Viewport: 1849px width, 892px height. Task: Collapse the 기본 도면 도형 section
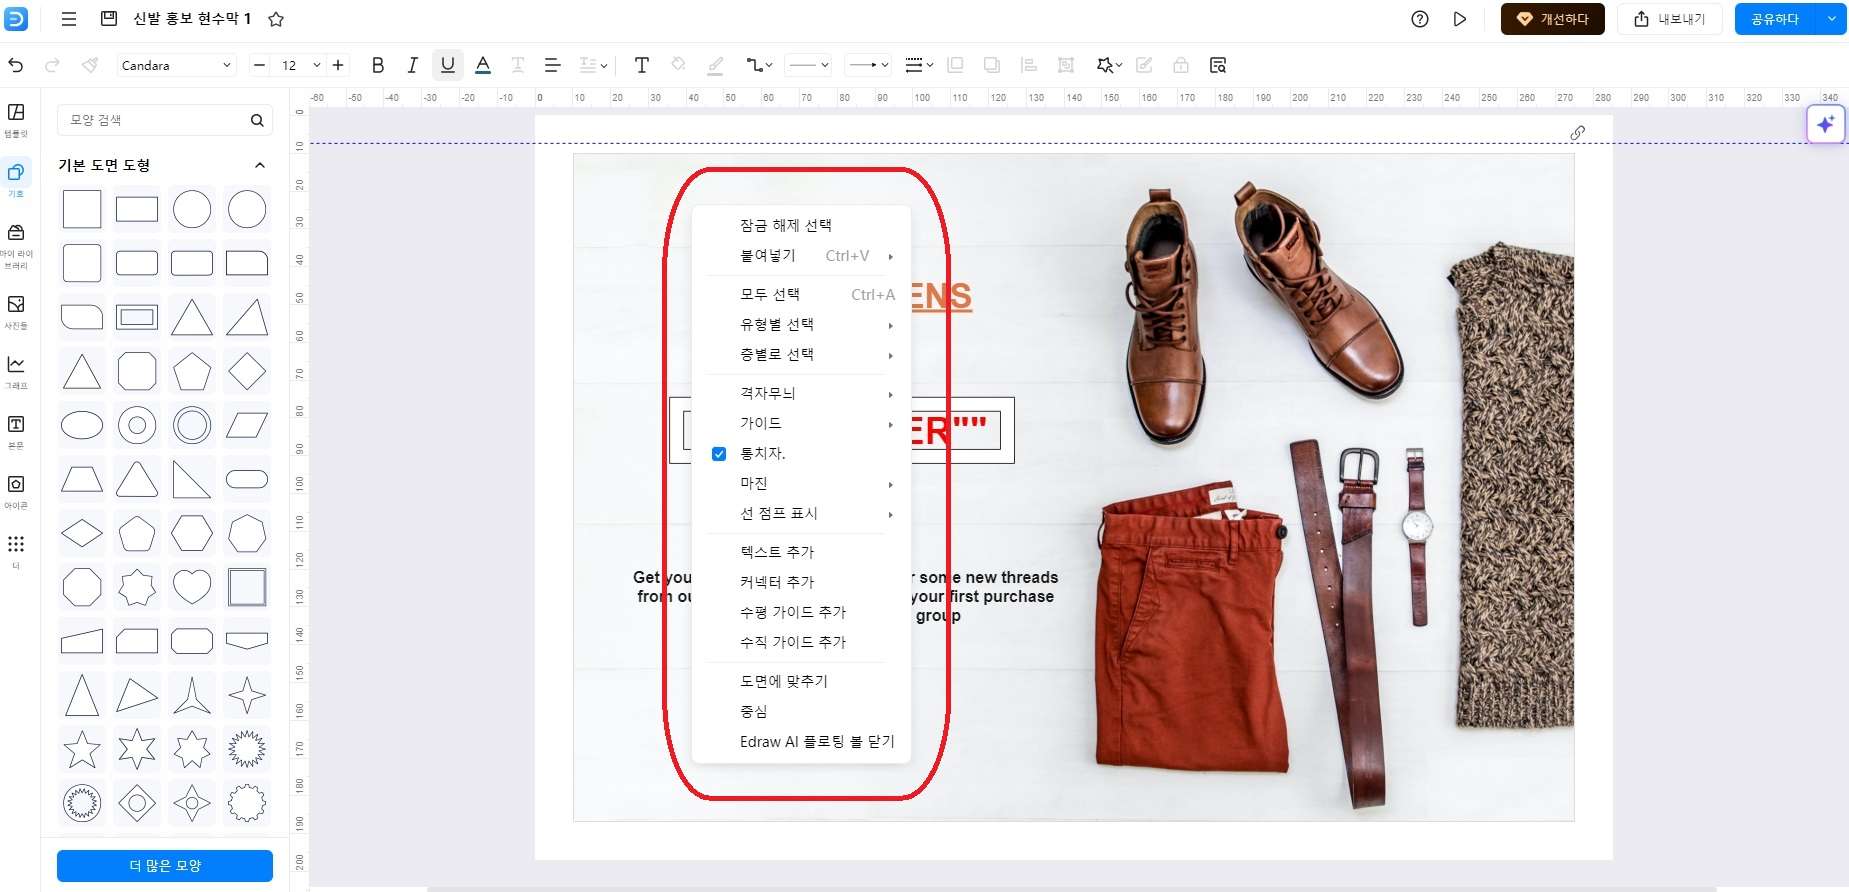[260, 165]
